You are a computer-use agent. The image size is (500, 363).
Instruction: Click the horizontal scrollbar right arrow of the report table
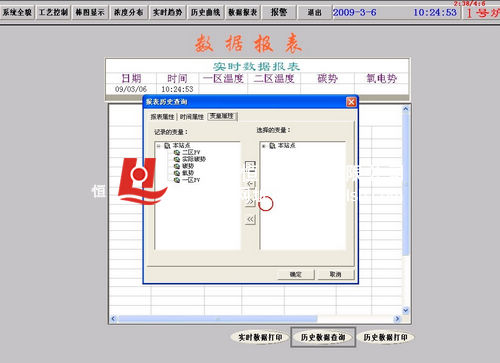click(397, 319)
